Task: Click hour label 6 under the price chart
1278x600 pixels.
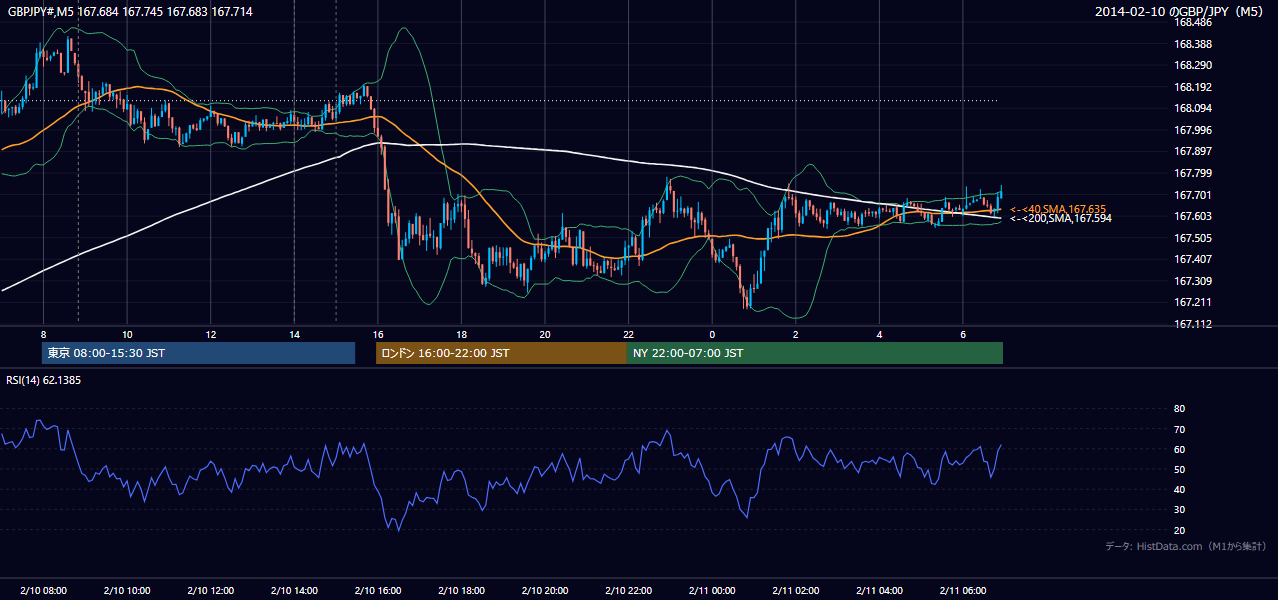Action: pos(962,334)
